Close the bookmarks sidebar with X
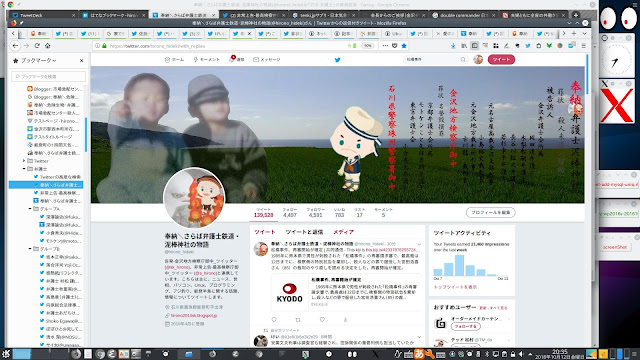640x360 pixels. click(x=81, y=60)
